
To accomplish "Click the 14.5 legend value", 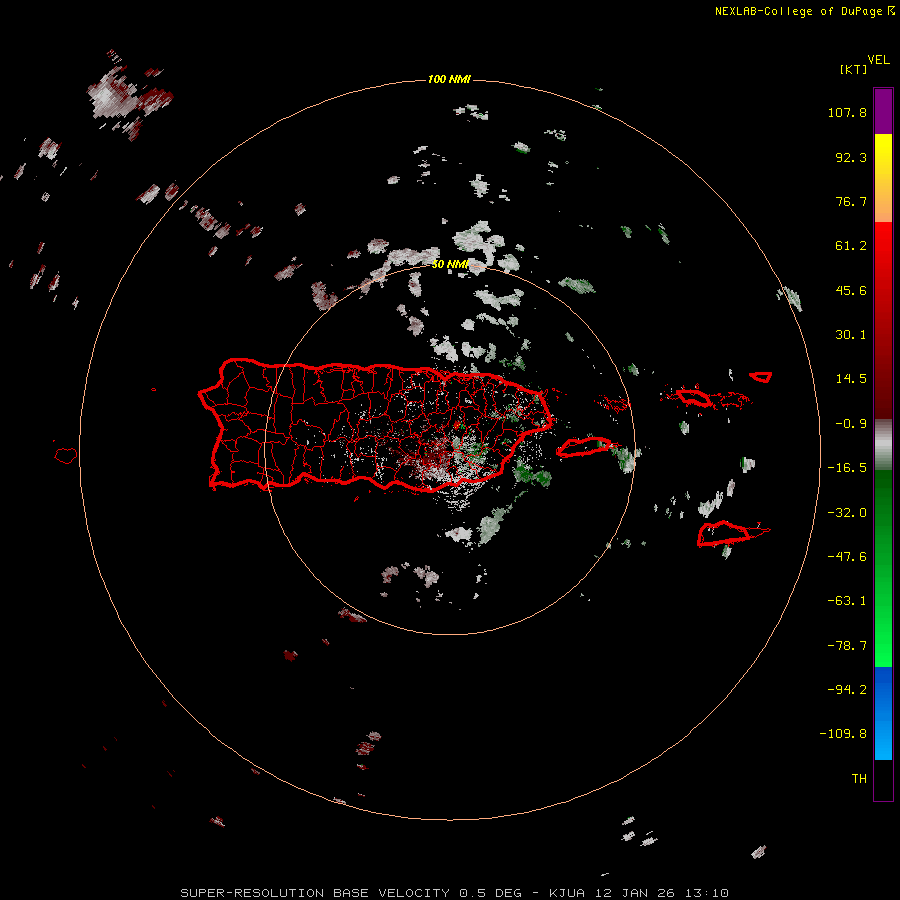I will click(851, 379).
